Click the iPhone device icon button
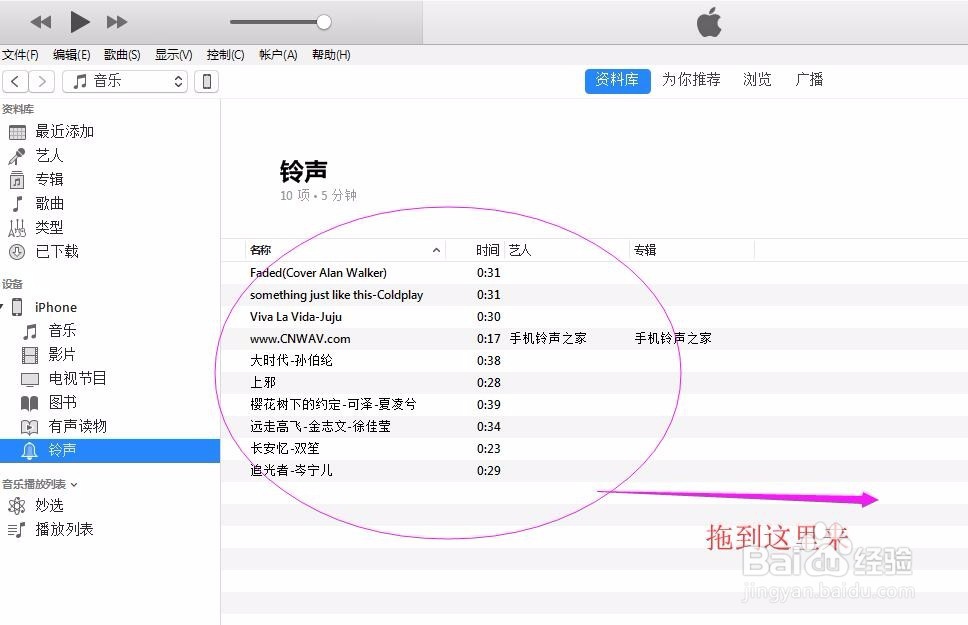This screenshot has width=968, height=625. pyautogui.click(x=207, y=81)
